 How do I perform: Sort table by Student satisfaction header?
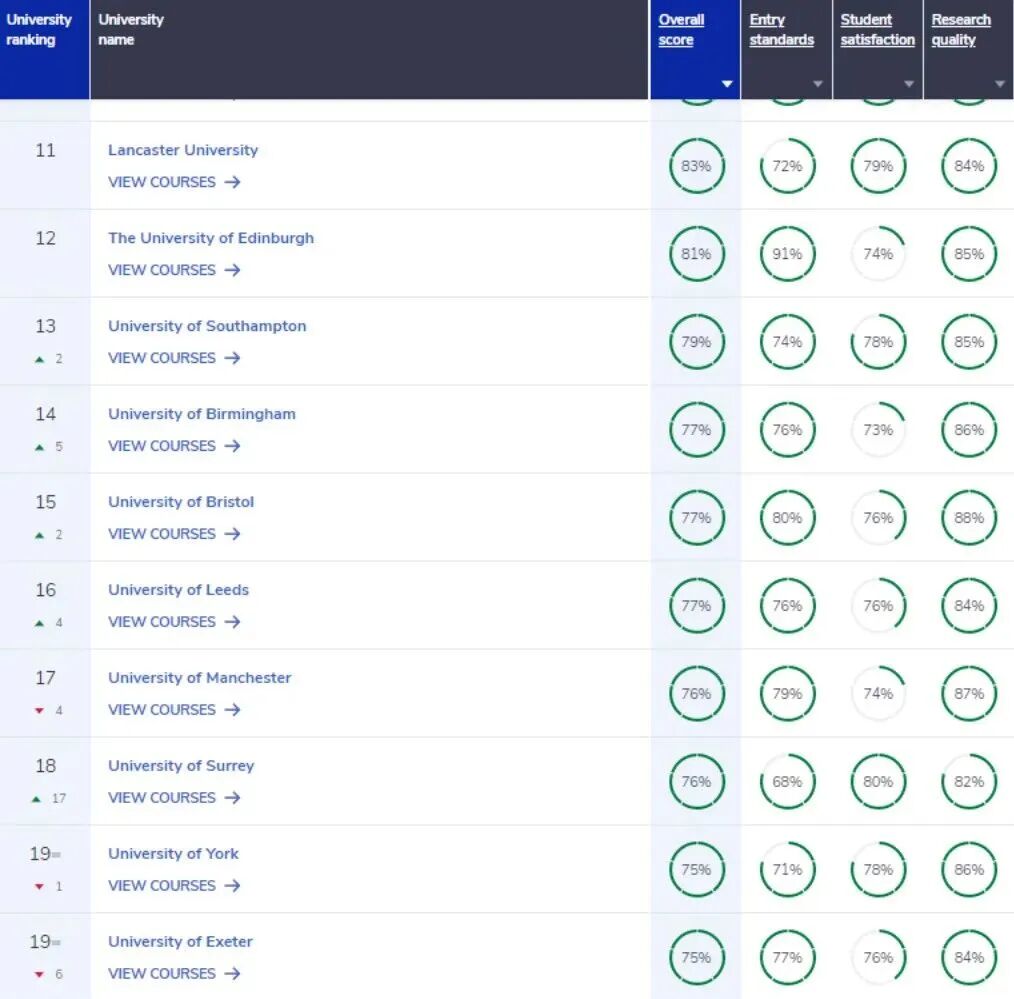878,30
